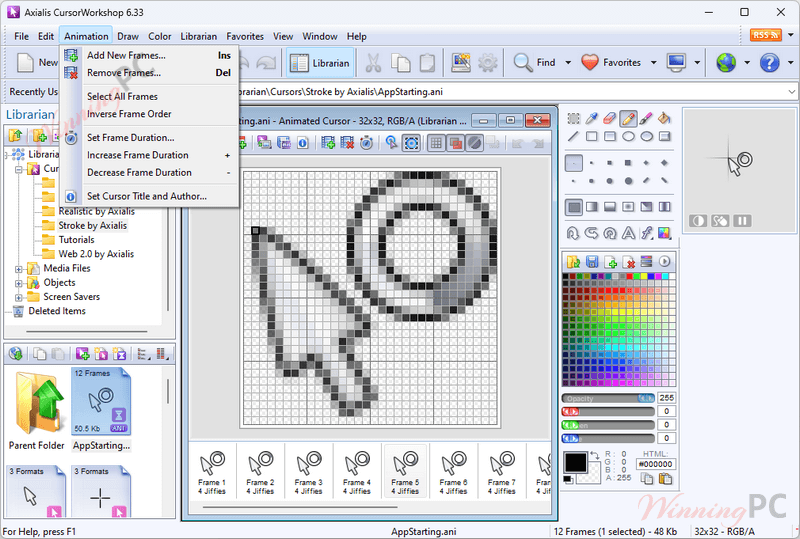
Task: Toggle overlapping red squares button in editor toolbar
Action: (x=455, y=143)
